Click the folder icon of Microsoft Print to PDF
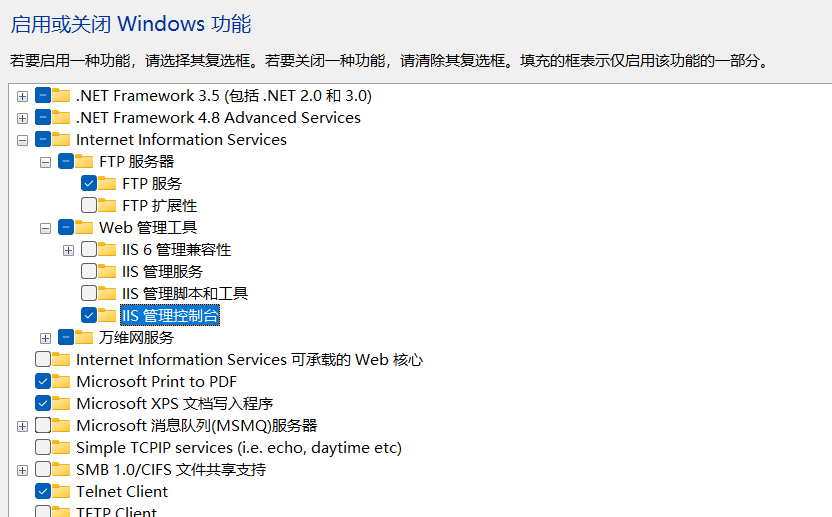 pos(60,381)
